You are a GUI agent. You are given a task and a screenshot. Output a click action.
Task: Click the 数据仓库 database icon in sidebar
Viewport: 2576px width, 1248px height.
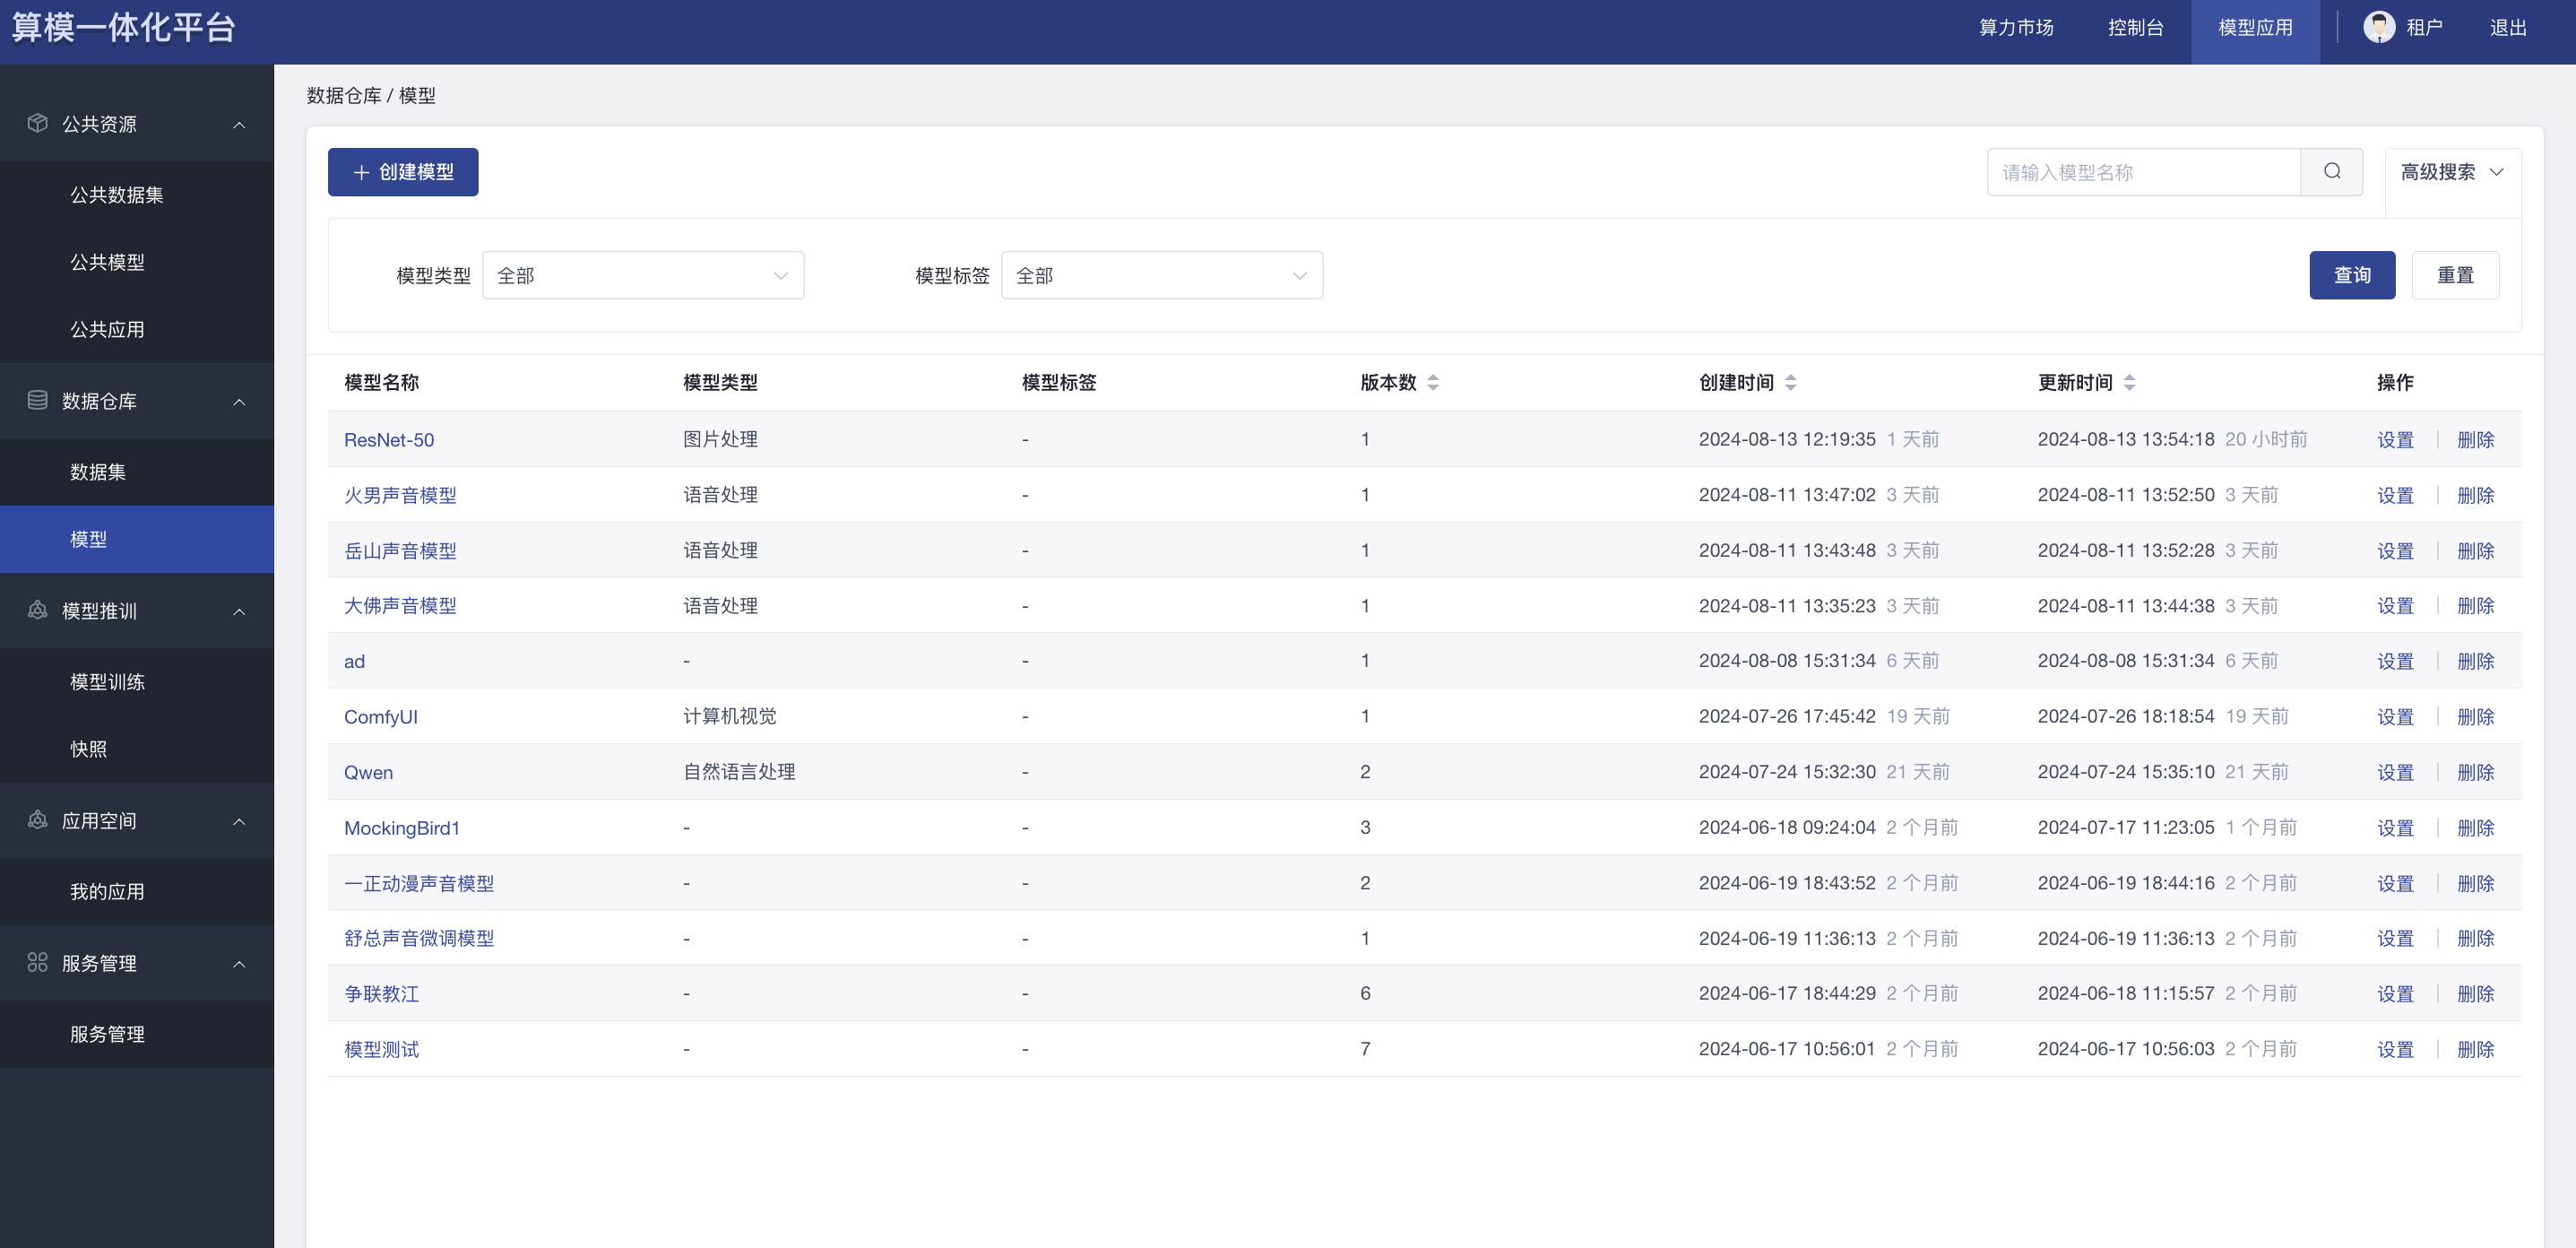click(x=37, y=400)
